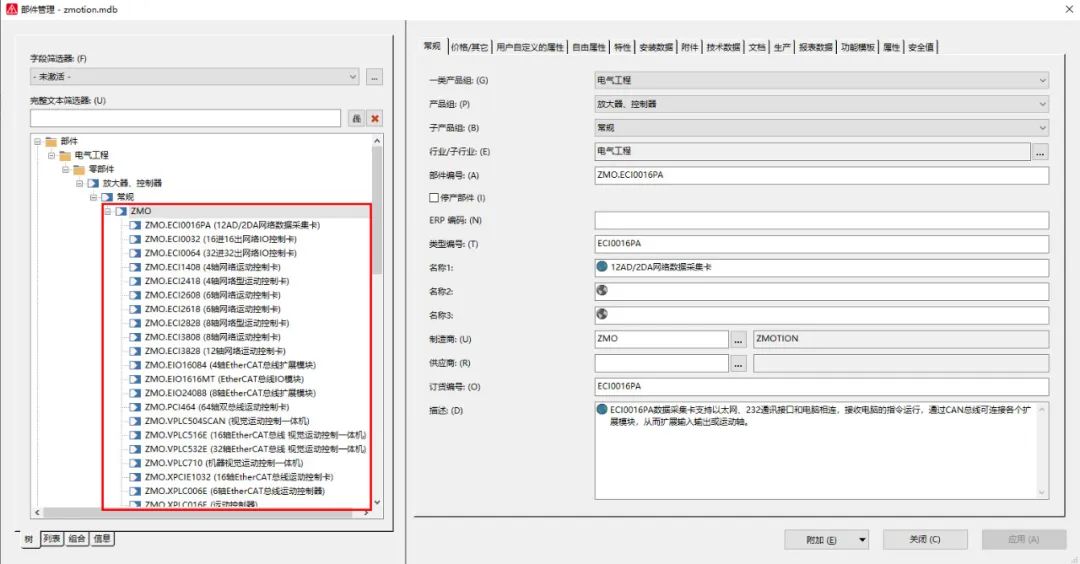
Task: Collapse the 零部件 tree node
Action: point(65,169)
